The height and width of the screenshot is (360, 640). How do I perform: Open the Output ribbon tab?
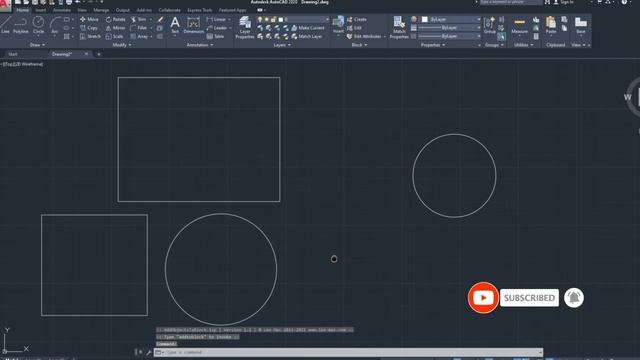coord(122,10)
